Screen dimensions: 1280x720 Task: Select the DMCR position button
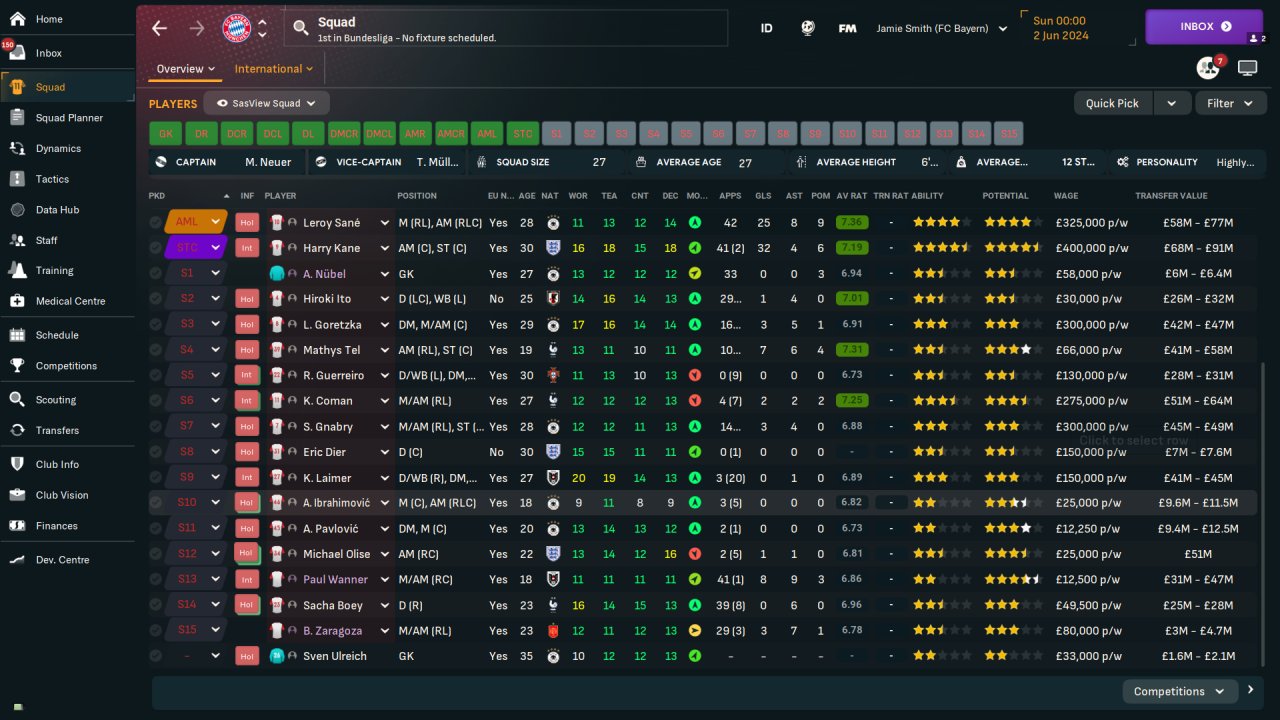coord(344,133)
